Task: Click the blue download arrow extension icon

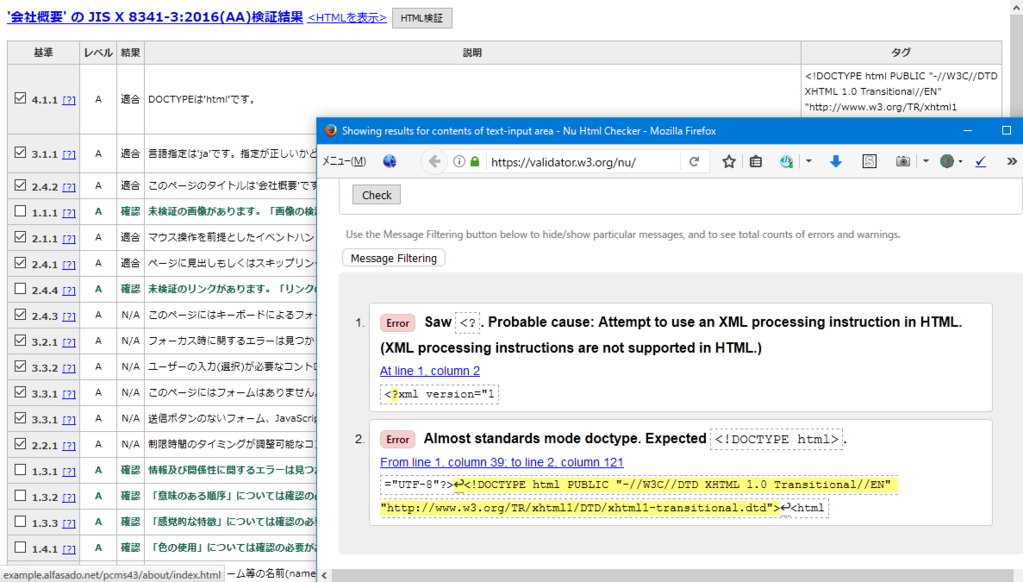Action: [x=837, y=160]
